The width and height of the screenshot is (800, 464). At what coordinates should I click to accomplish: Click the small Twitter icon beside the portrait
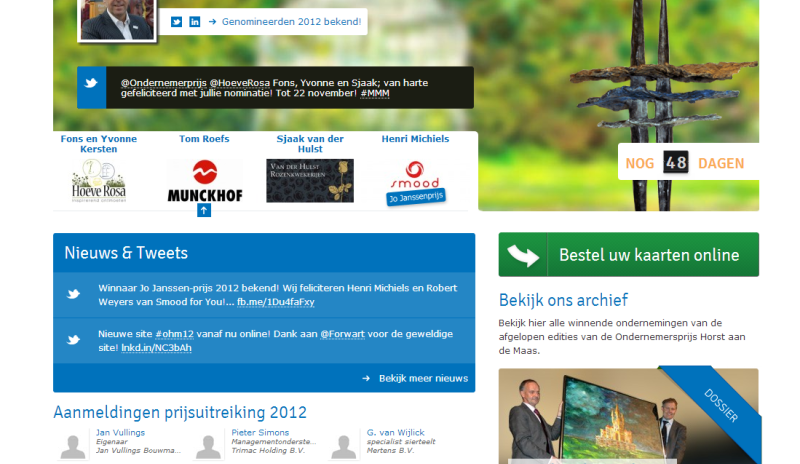177,21
